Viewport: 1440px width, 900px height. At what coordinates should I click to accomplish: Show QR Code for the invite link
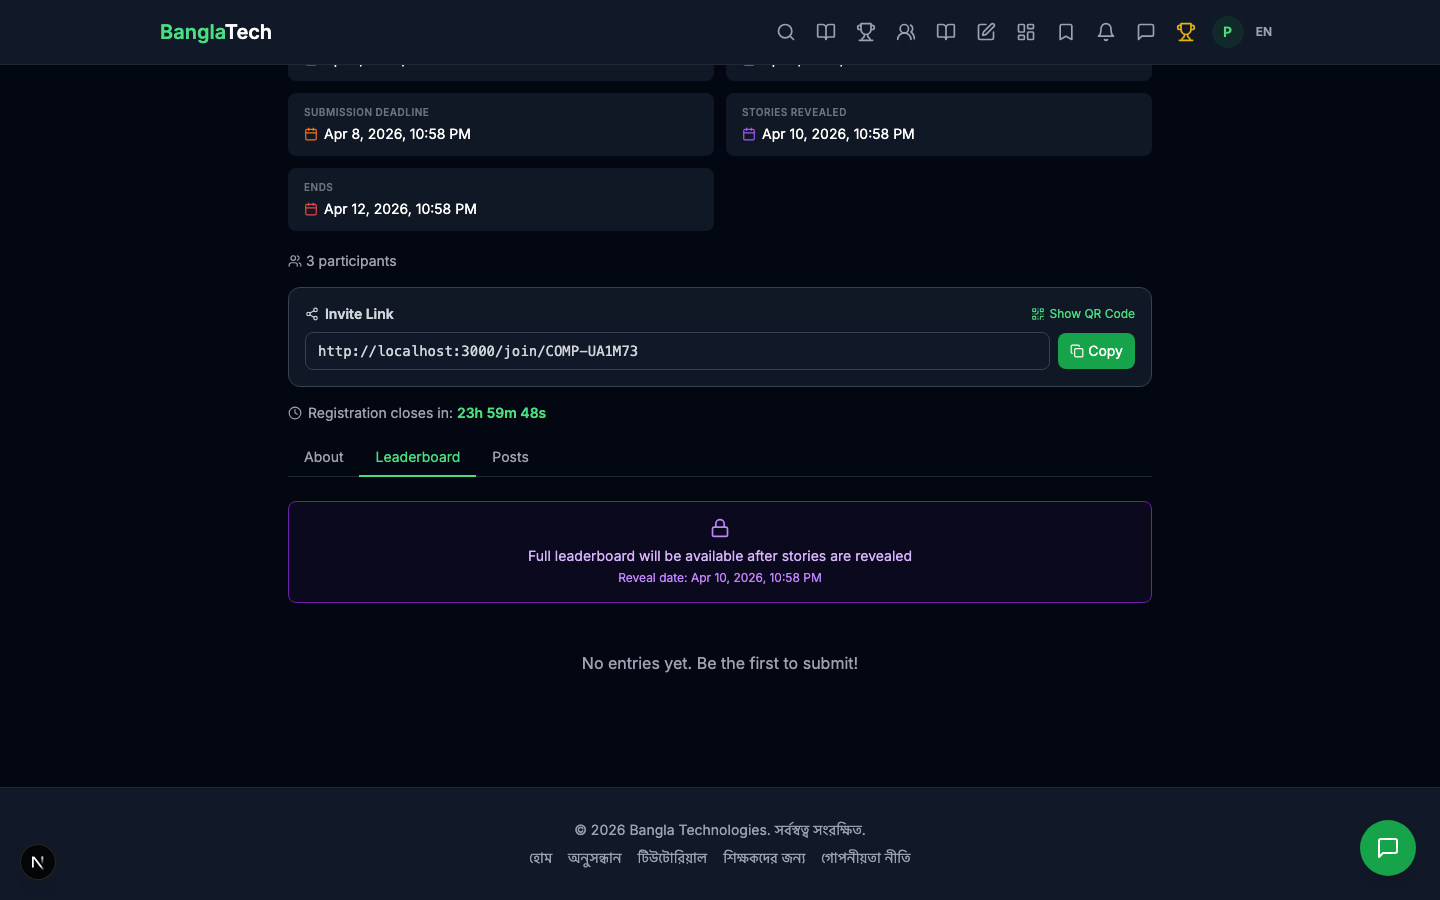pyautogui.click(x=1083, y=313)
